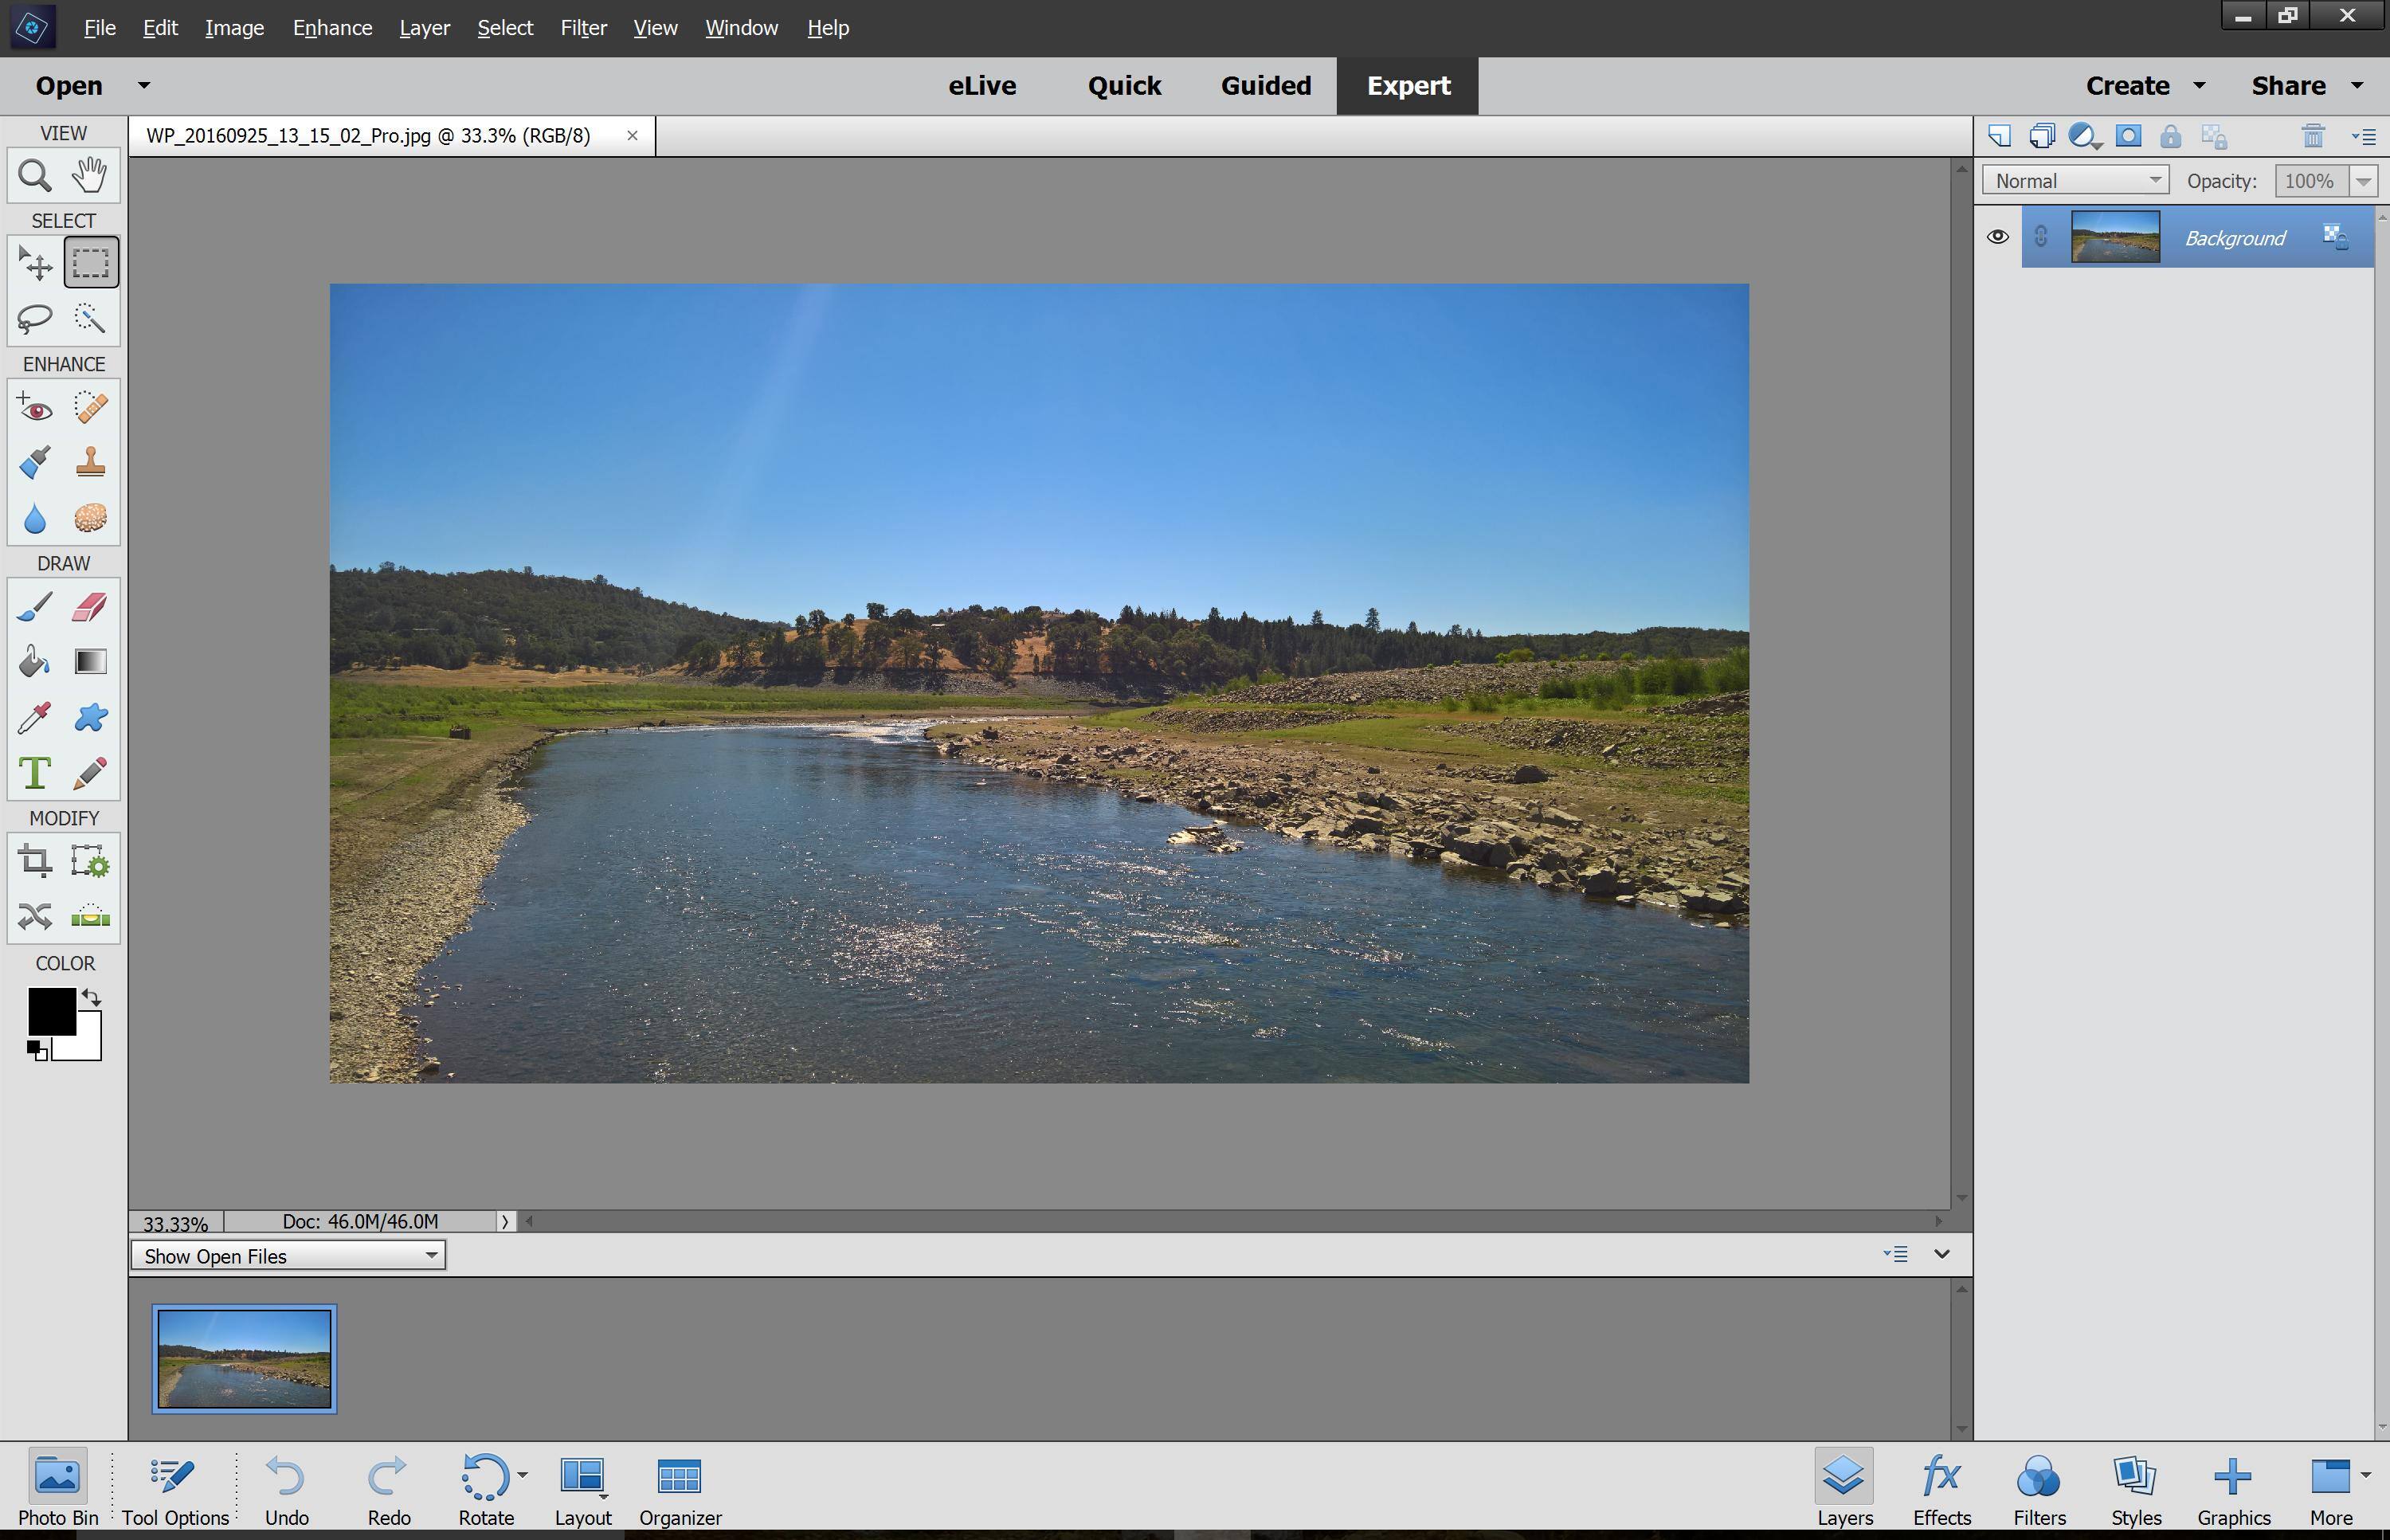Select the Eraser tool
The height and width of the screenshot is (1540, 2390).
click(x=90, y=607)
